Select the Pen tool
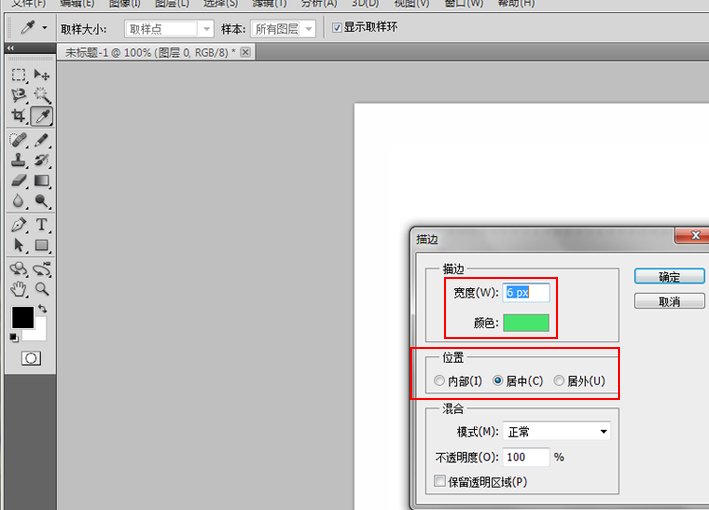Image resolution: width=709 pixels, height=510 pixels. point(18,224)
